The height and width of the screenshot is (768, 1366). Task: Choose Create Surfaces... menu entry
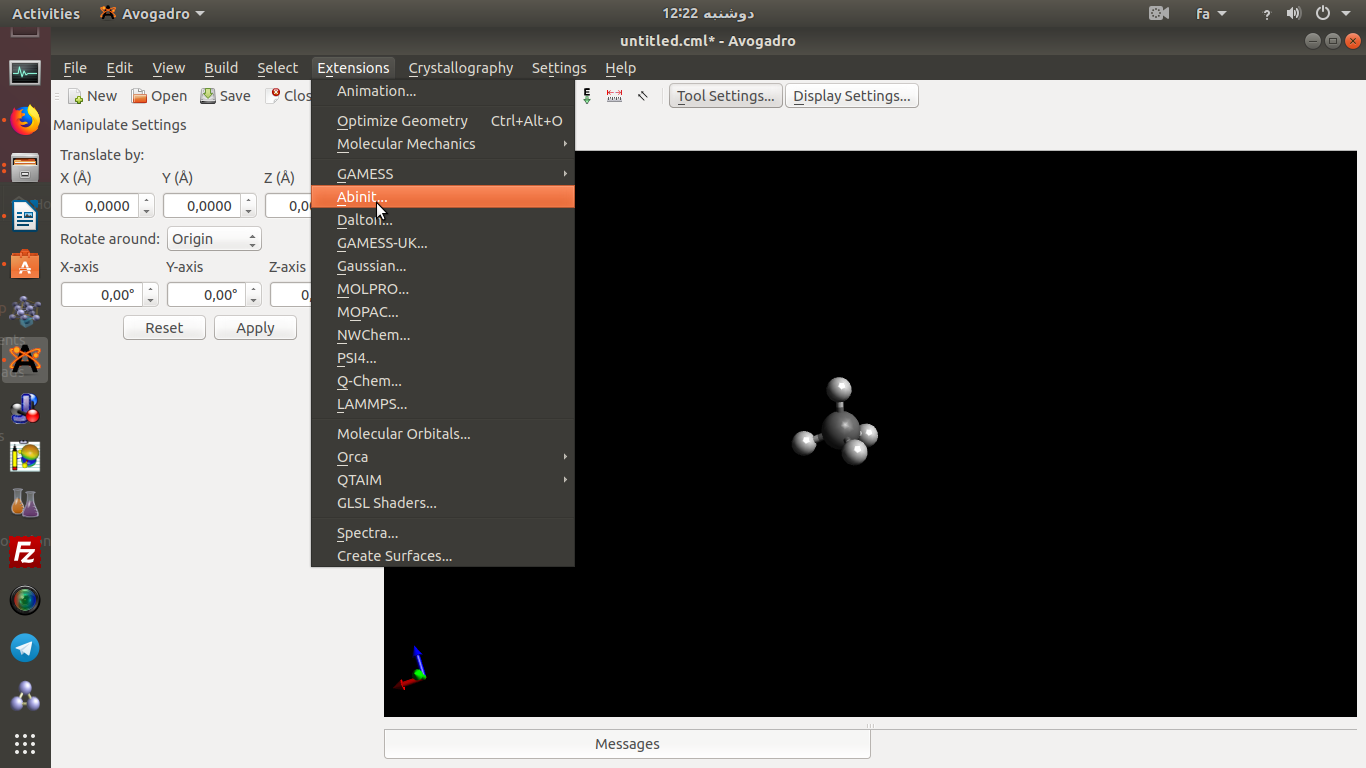pos(443,556)
